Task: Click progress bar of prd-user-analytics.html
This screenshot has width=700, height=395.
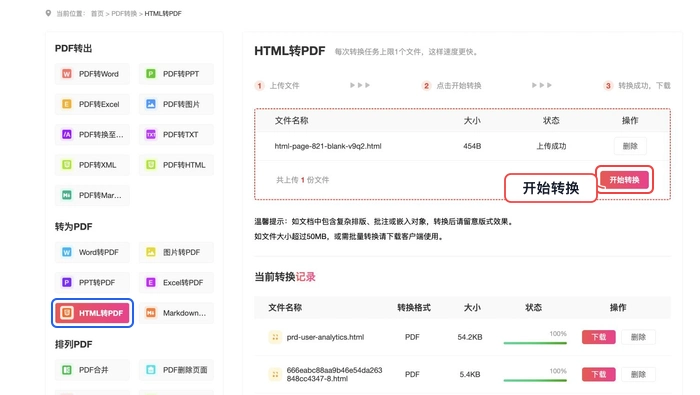Action: coord(535,343)
